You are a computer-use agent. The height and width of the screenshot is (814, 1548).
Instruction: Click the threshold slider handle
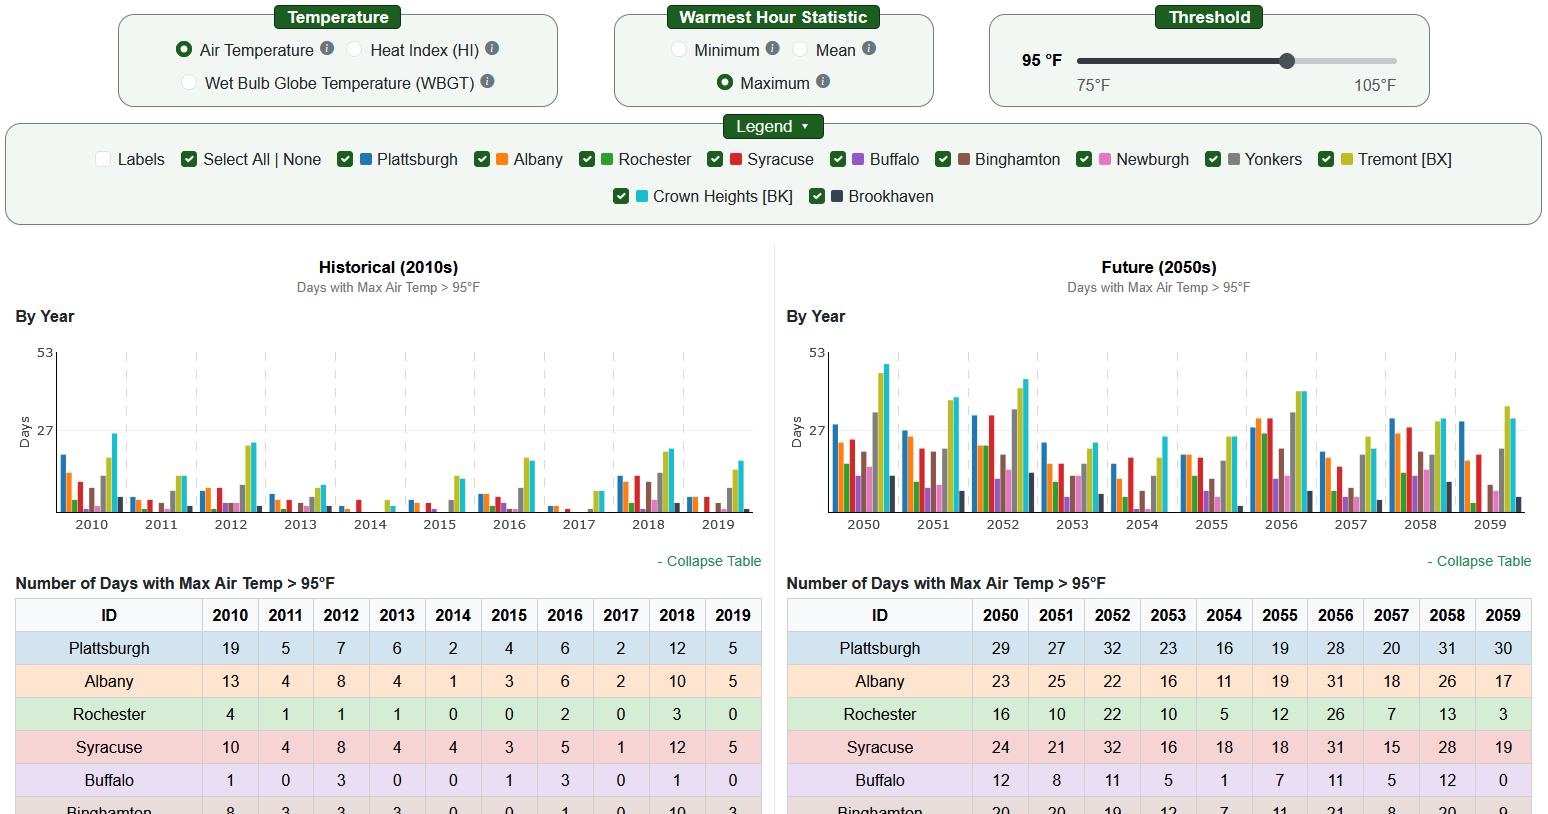coord(1287,61)
